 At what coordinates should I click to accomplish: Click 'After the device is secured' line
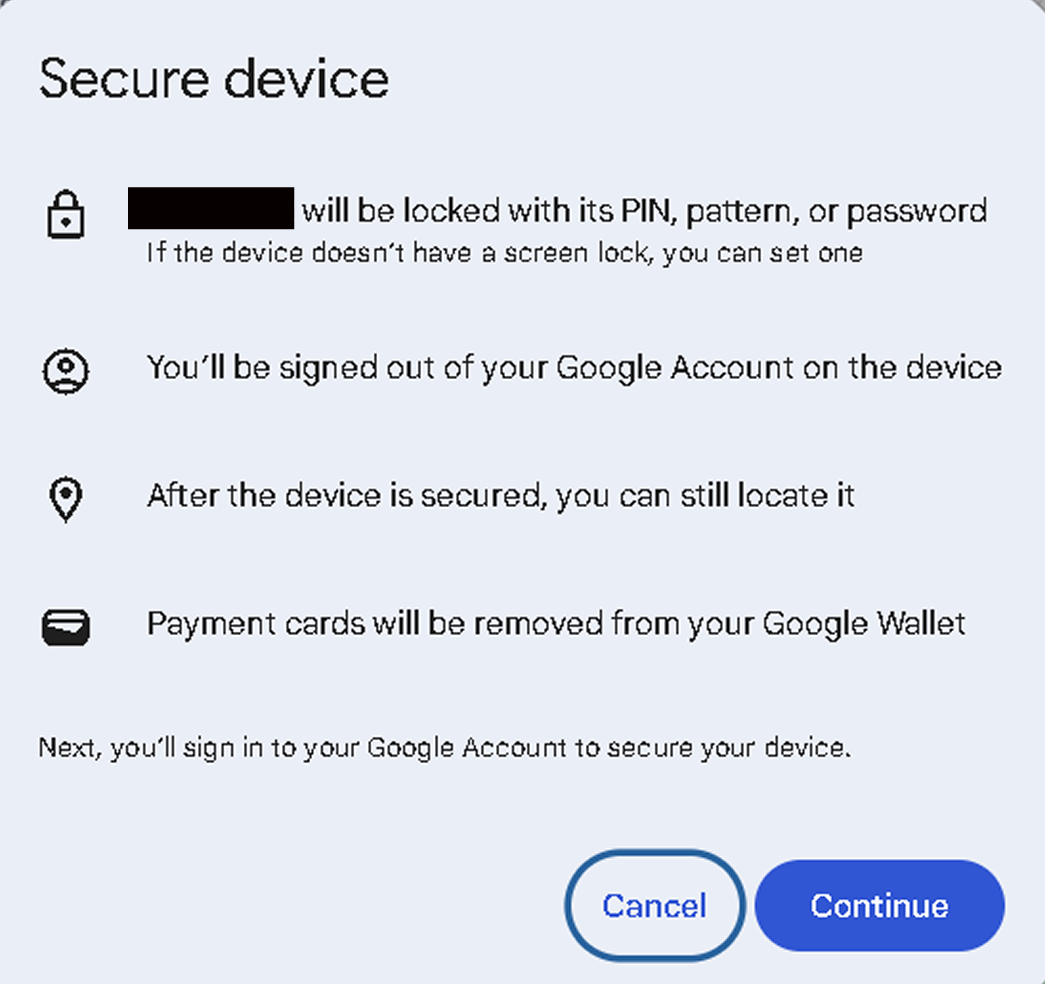(x=500, y=495)
